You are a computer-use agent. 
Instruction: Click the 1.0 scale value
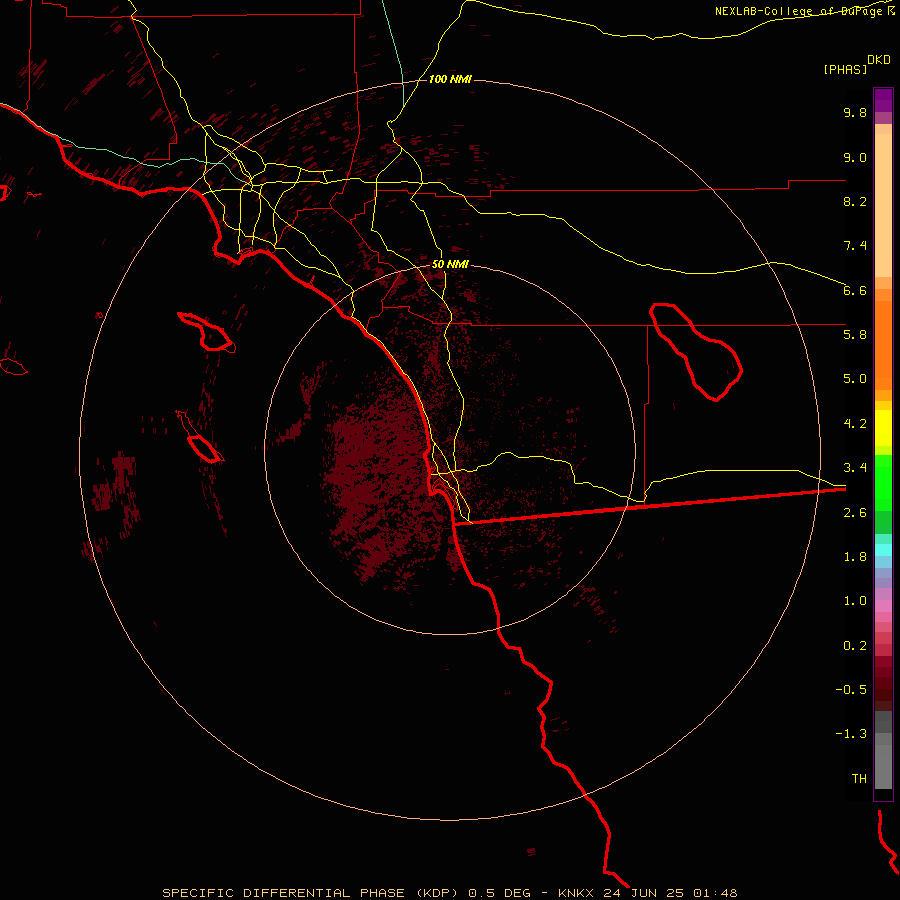click(x=855, y=601)
